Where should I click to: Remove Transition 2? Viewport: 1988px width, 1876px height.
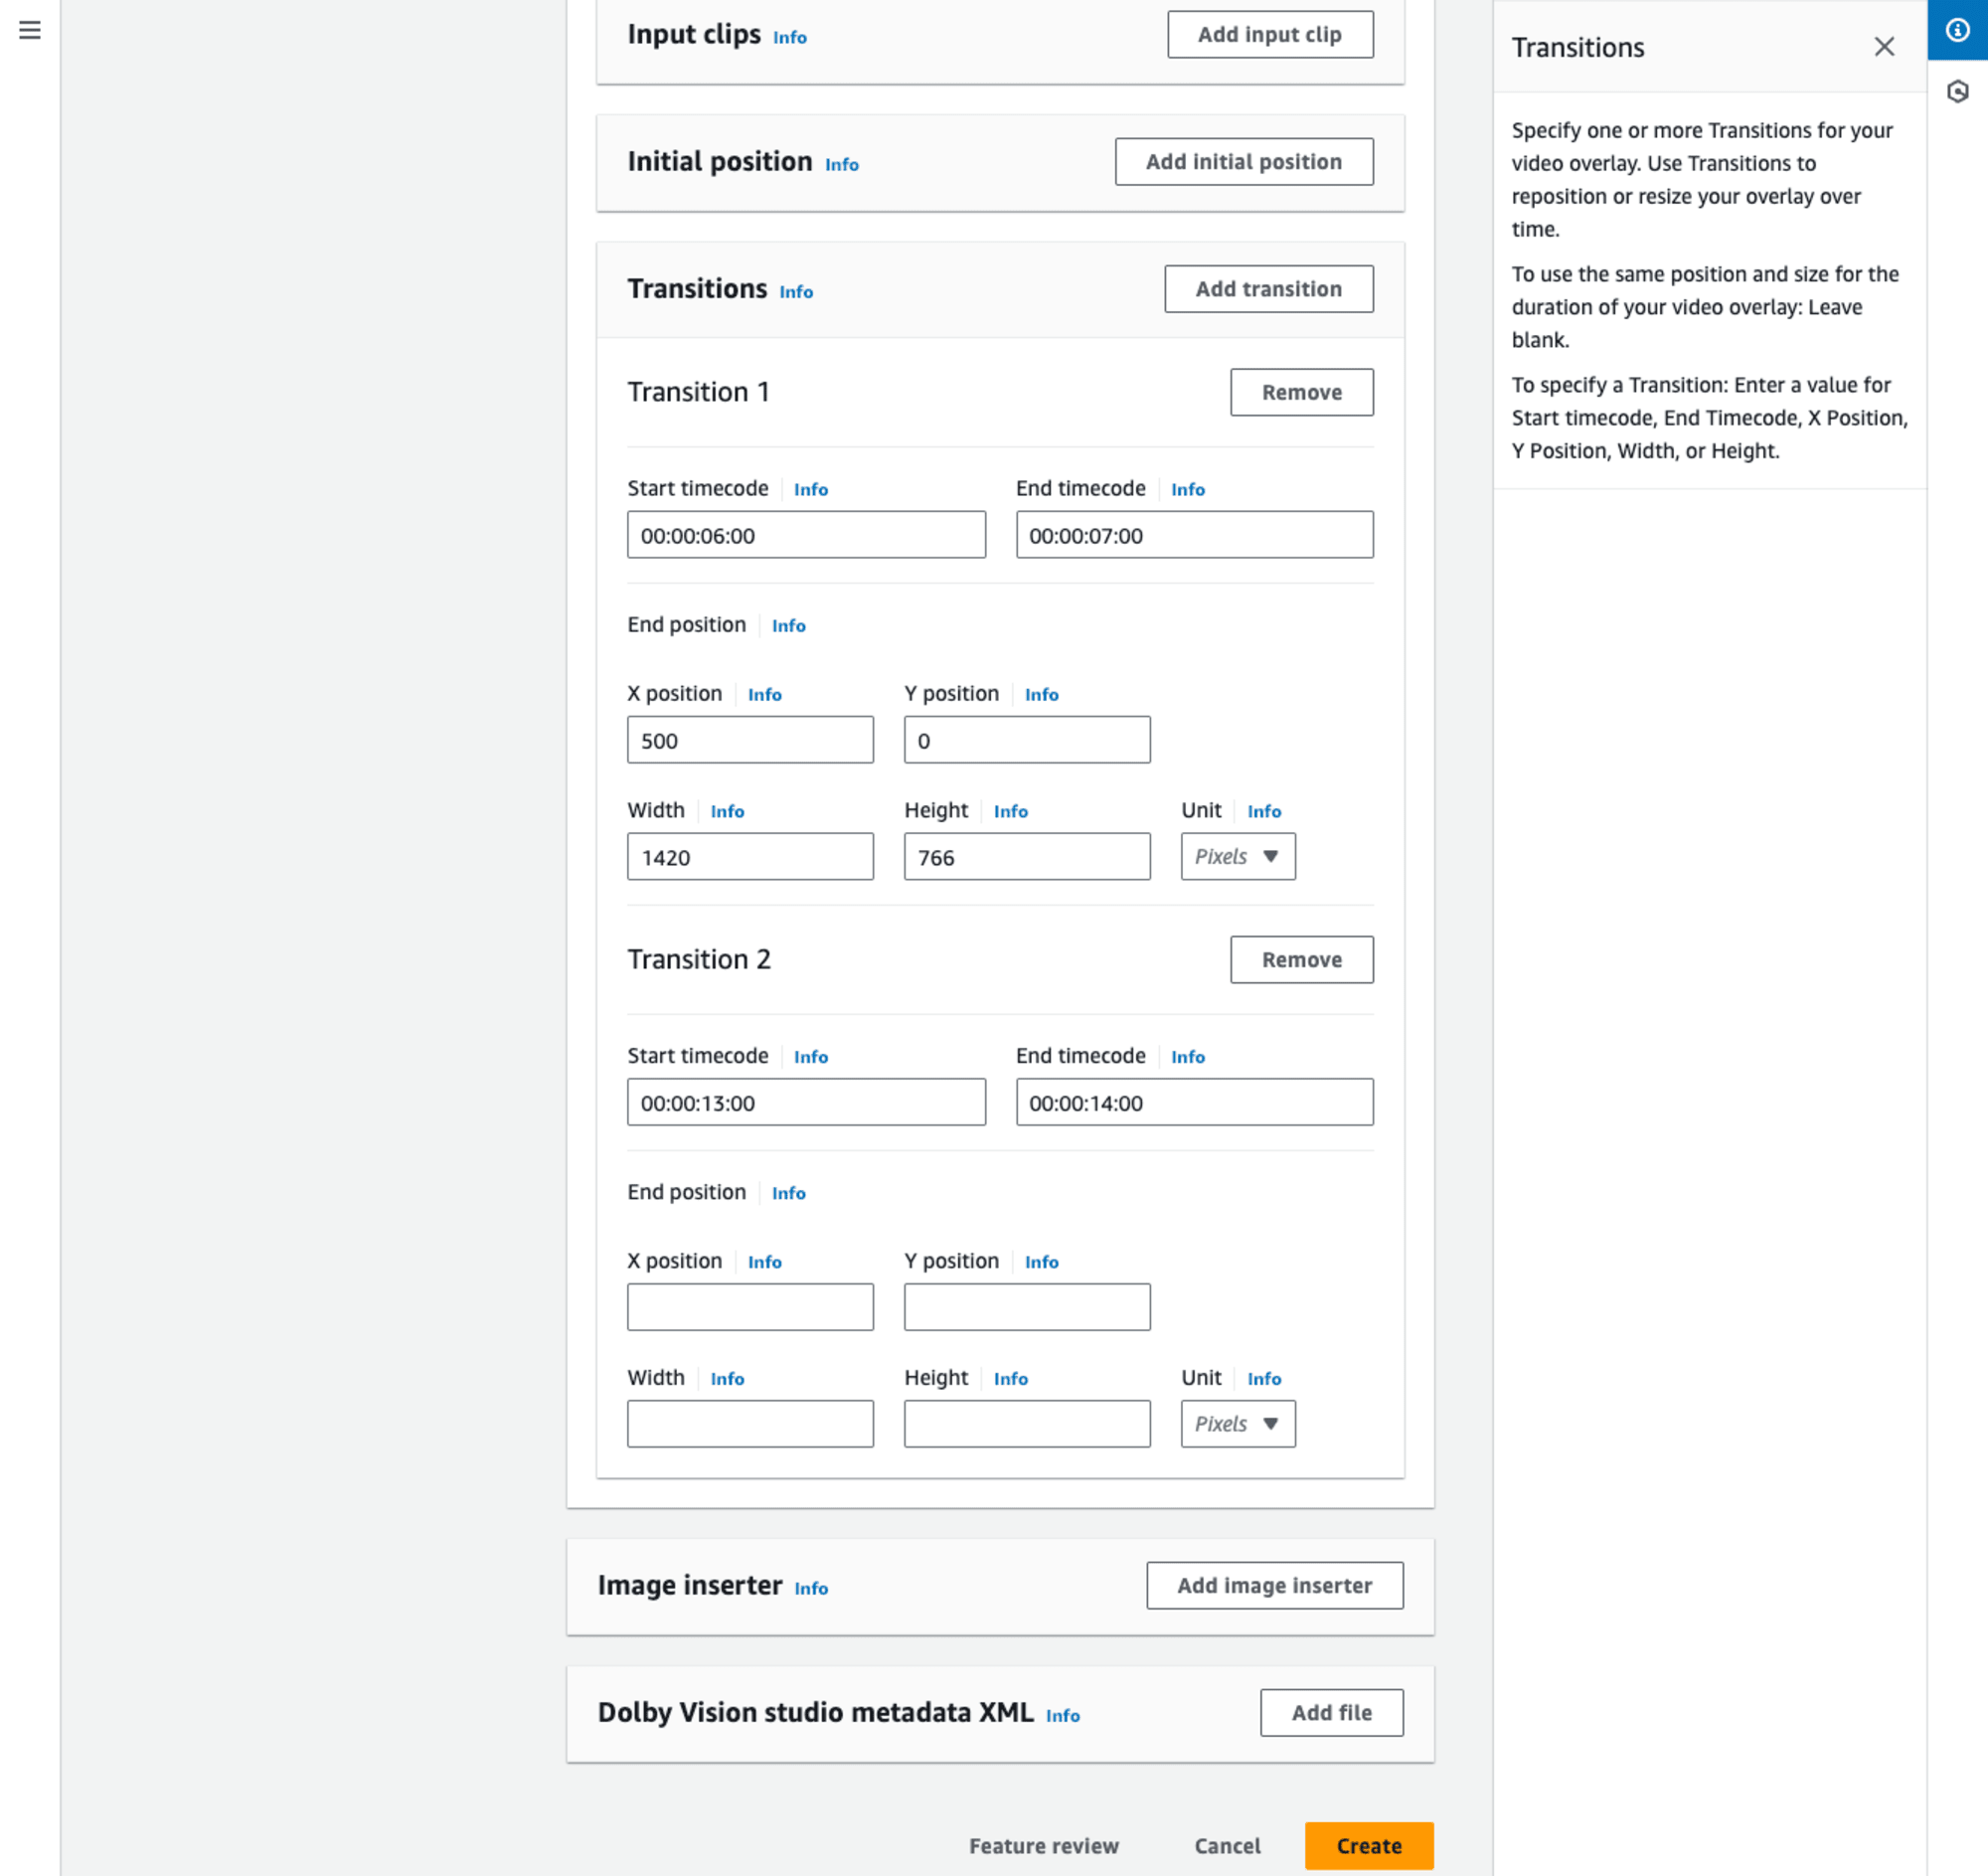(x=1301, y=960)
